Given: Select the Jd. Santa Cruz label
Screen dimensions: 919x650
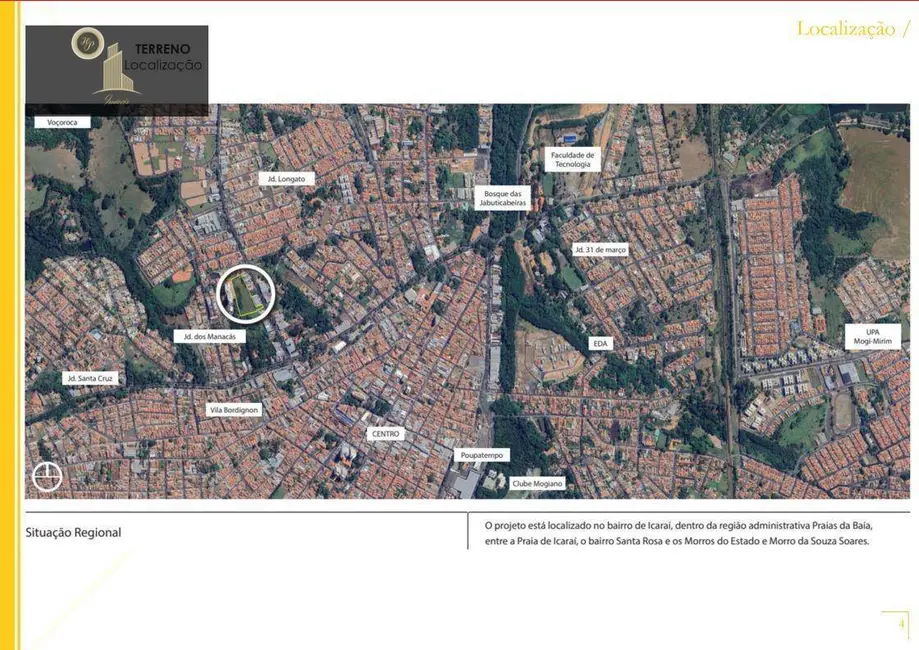Looking at the screenshot, I should [x=91, y=378].
